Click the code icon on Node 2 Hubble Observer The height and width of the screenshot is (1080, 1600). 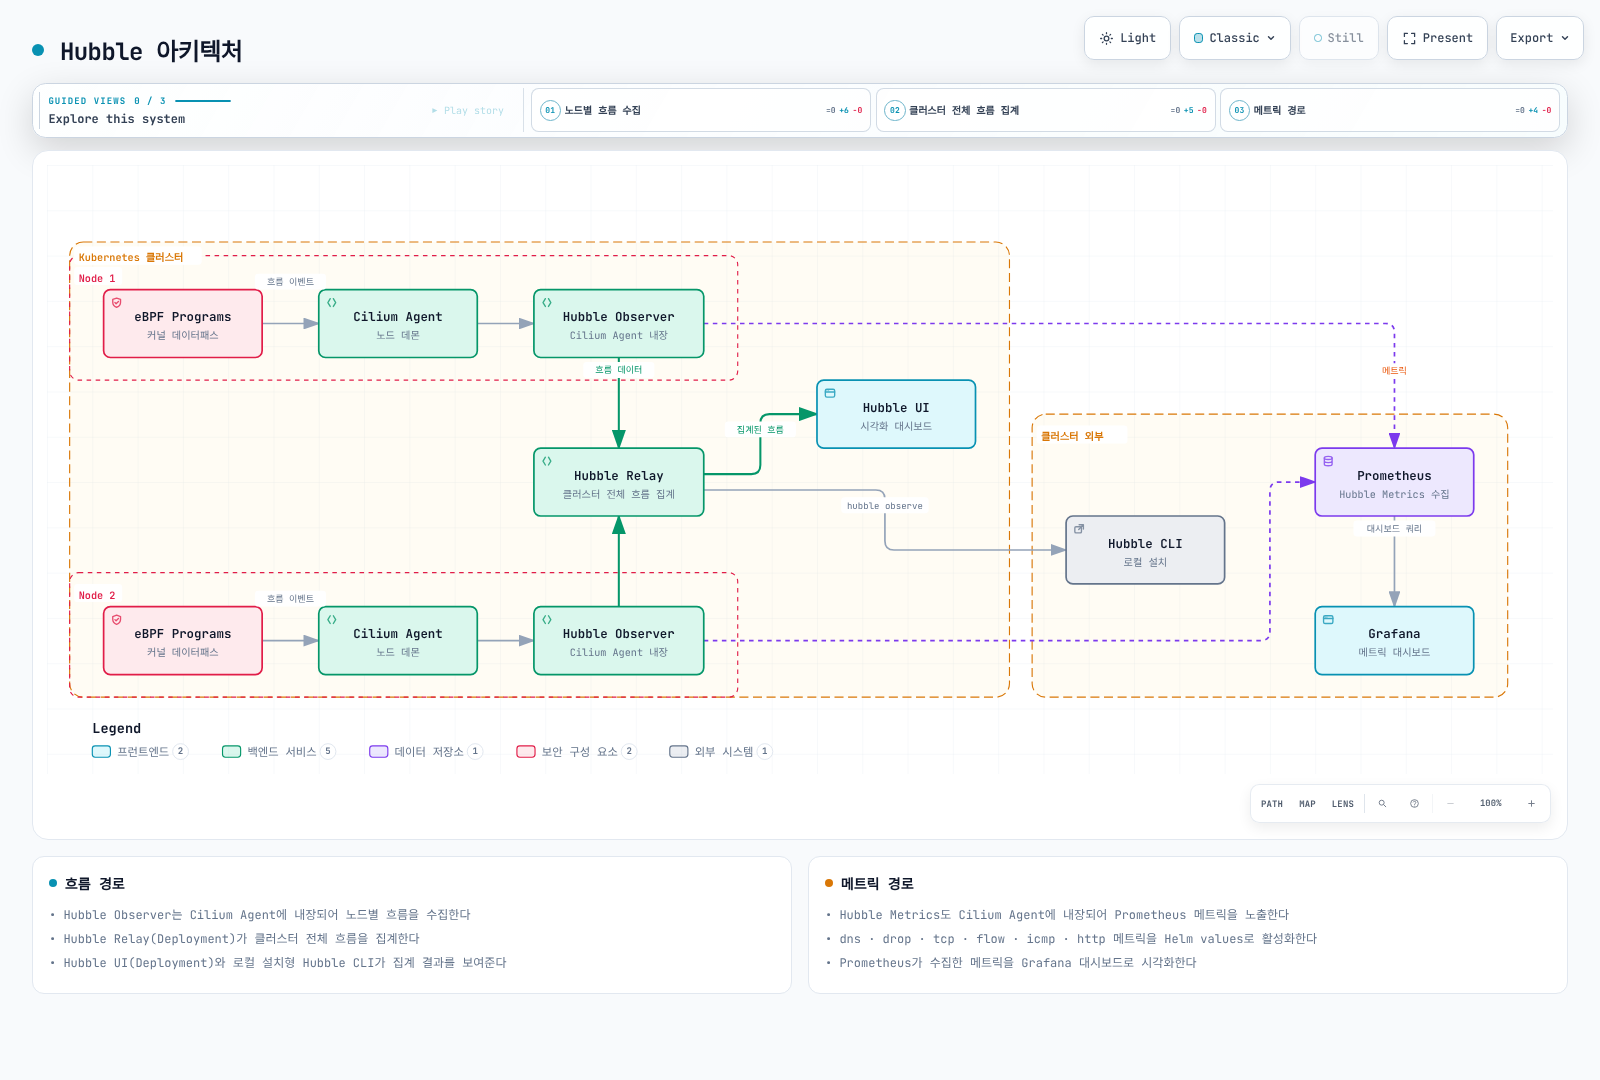(x=546, y=619)
